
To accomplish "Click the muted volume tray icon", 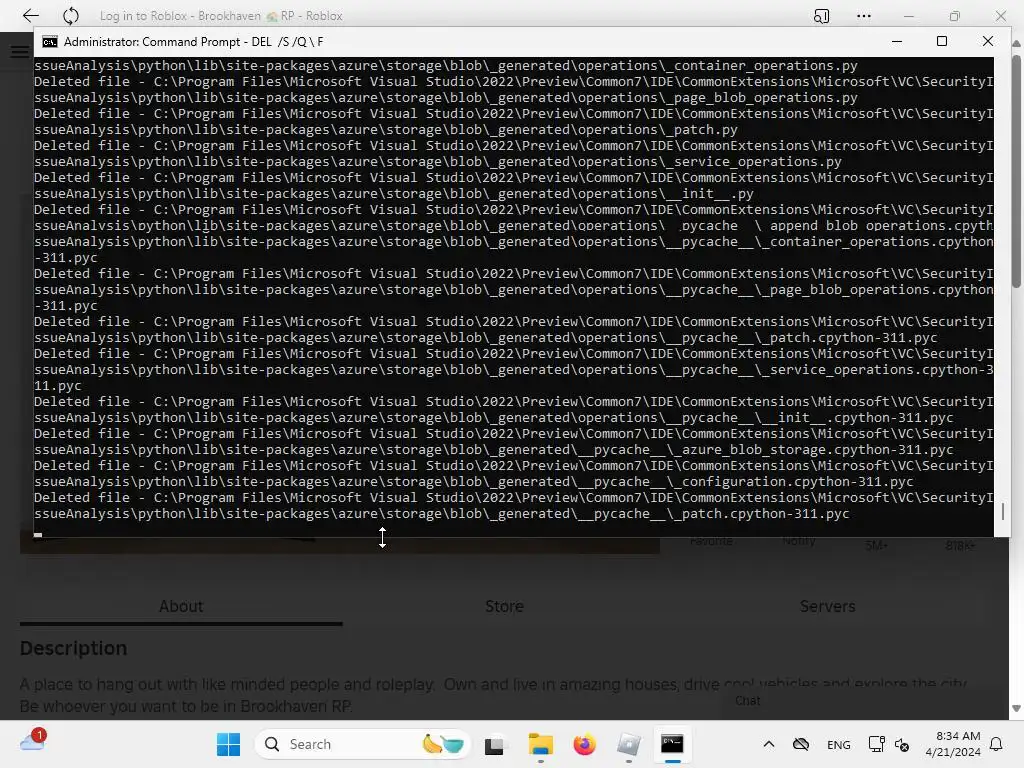I will pyautogui.click(x=902, y=745).
